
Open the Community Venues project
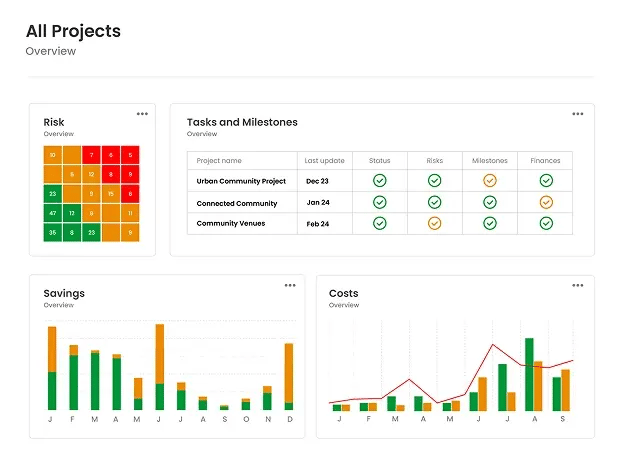230,224
